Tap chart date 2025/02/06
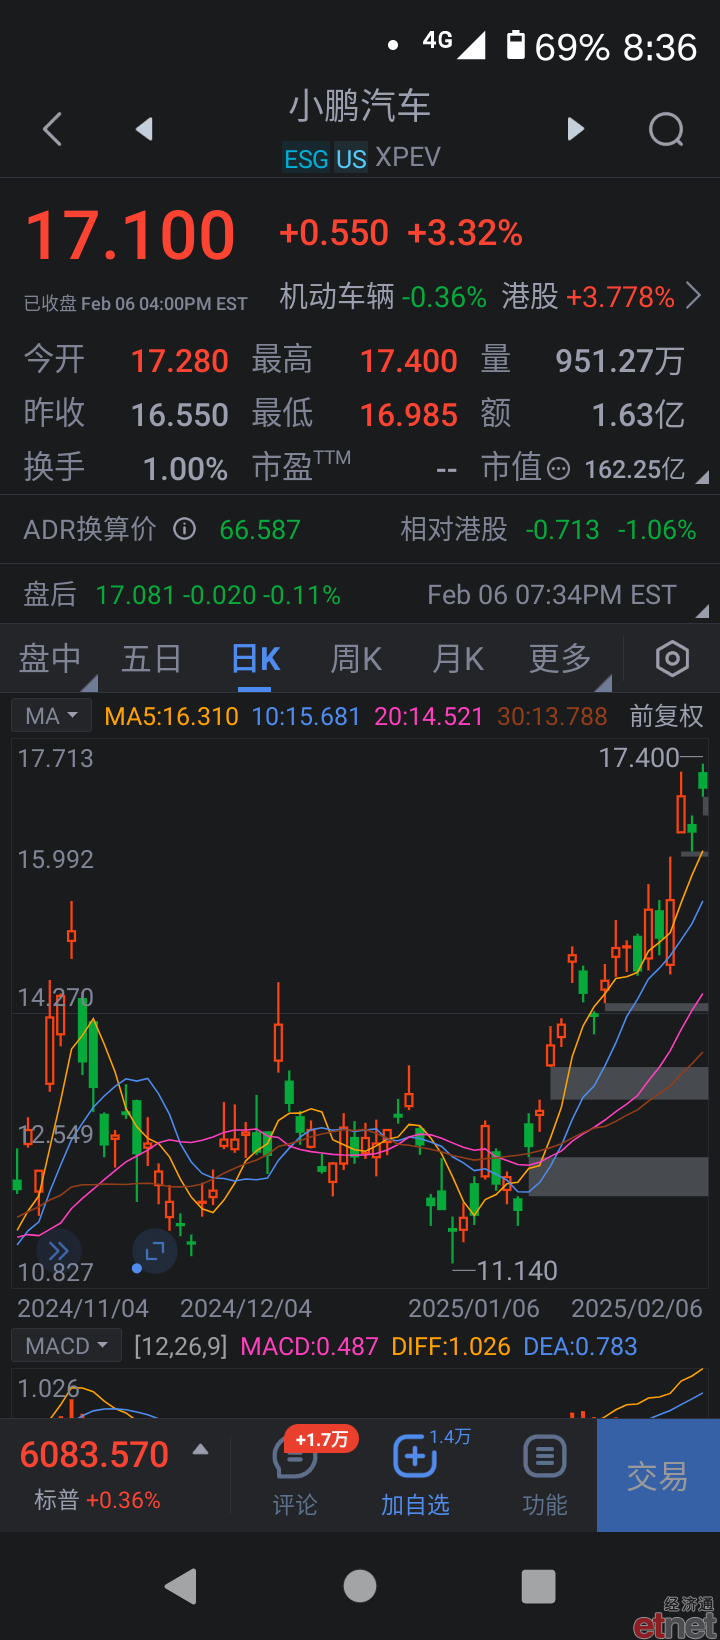The height and width of the screenshot is (1640, 720). pos(636,1308)
